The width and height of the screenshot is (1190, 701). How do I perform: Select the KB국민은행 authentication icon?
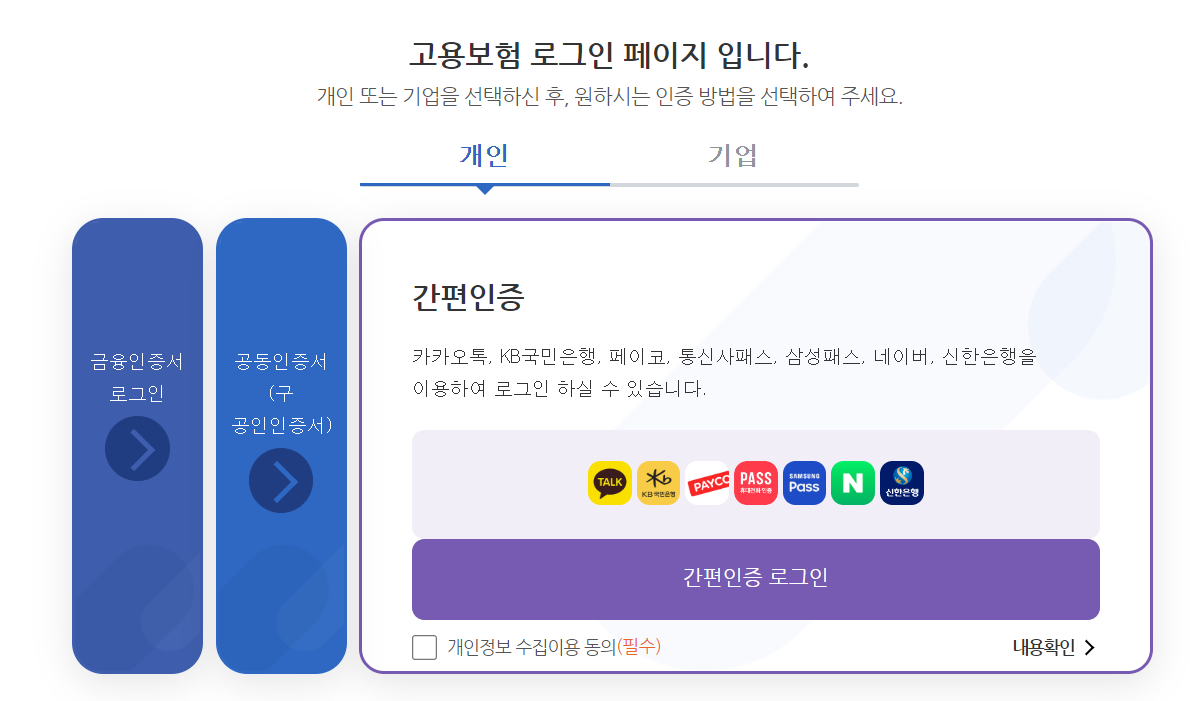coord(659,482)
